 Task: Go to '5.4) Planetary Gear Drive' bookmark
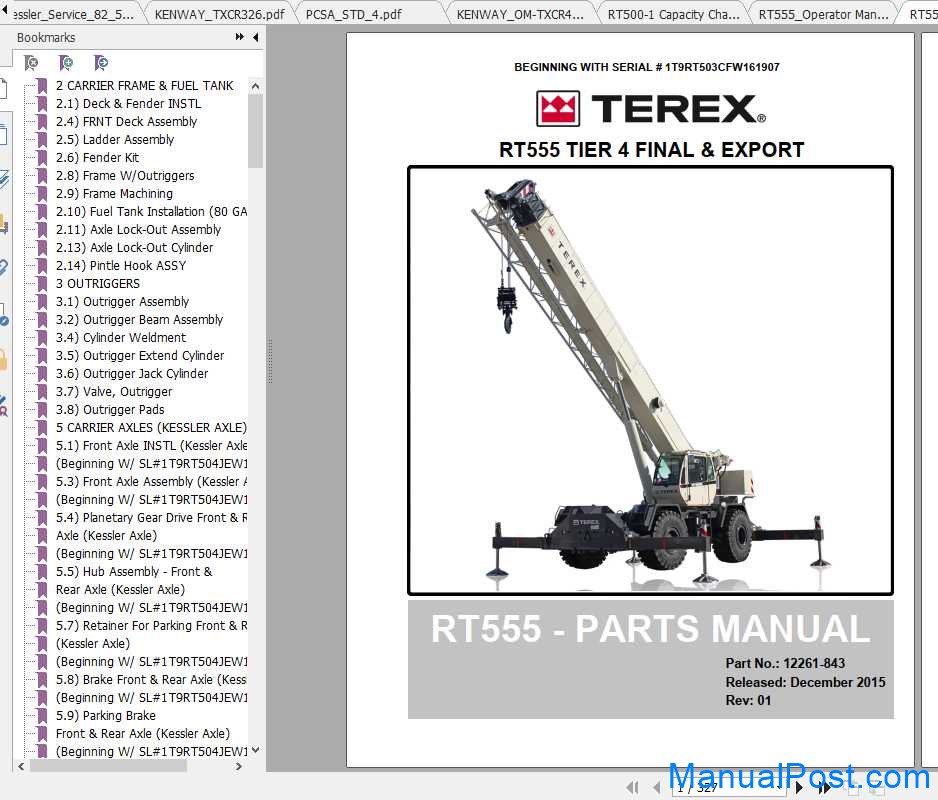(x=151, y=518)
